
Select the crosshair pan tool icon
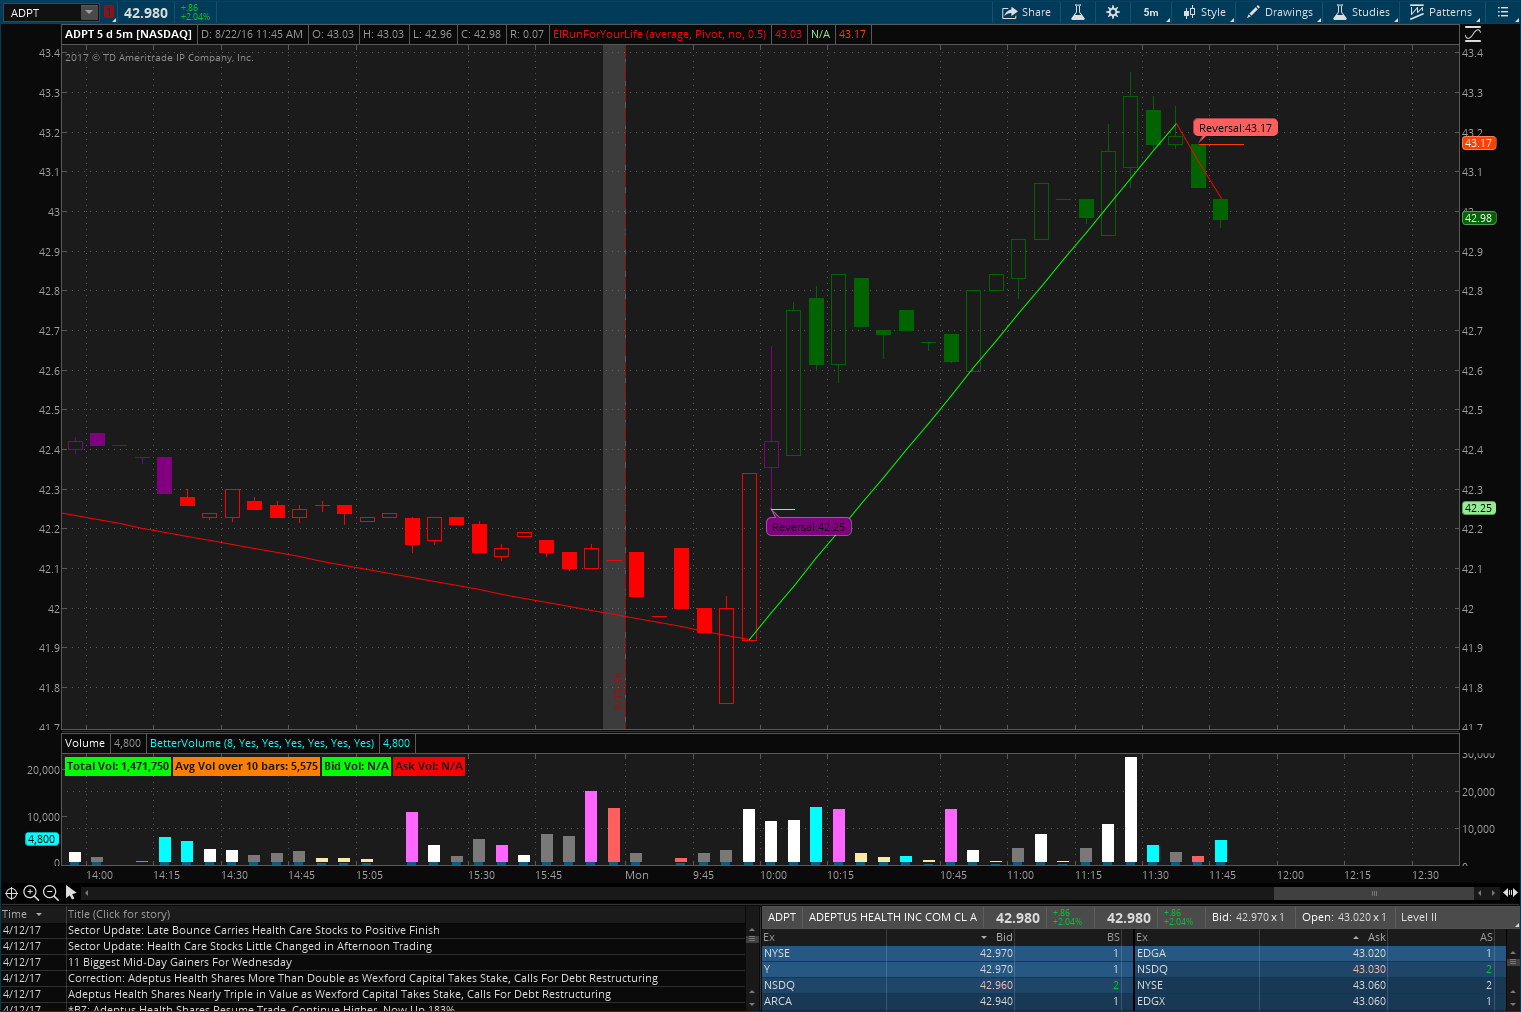(x=11, y=892)
